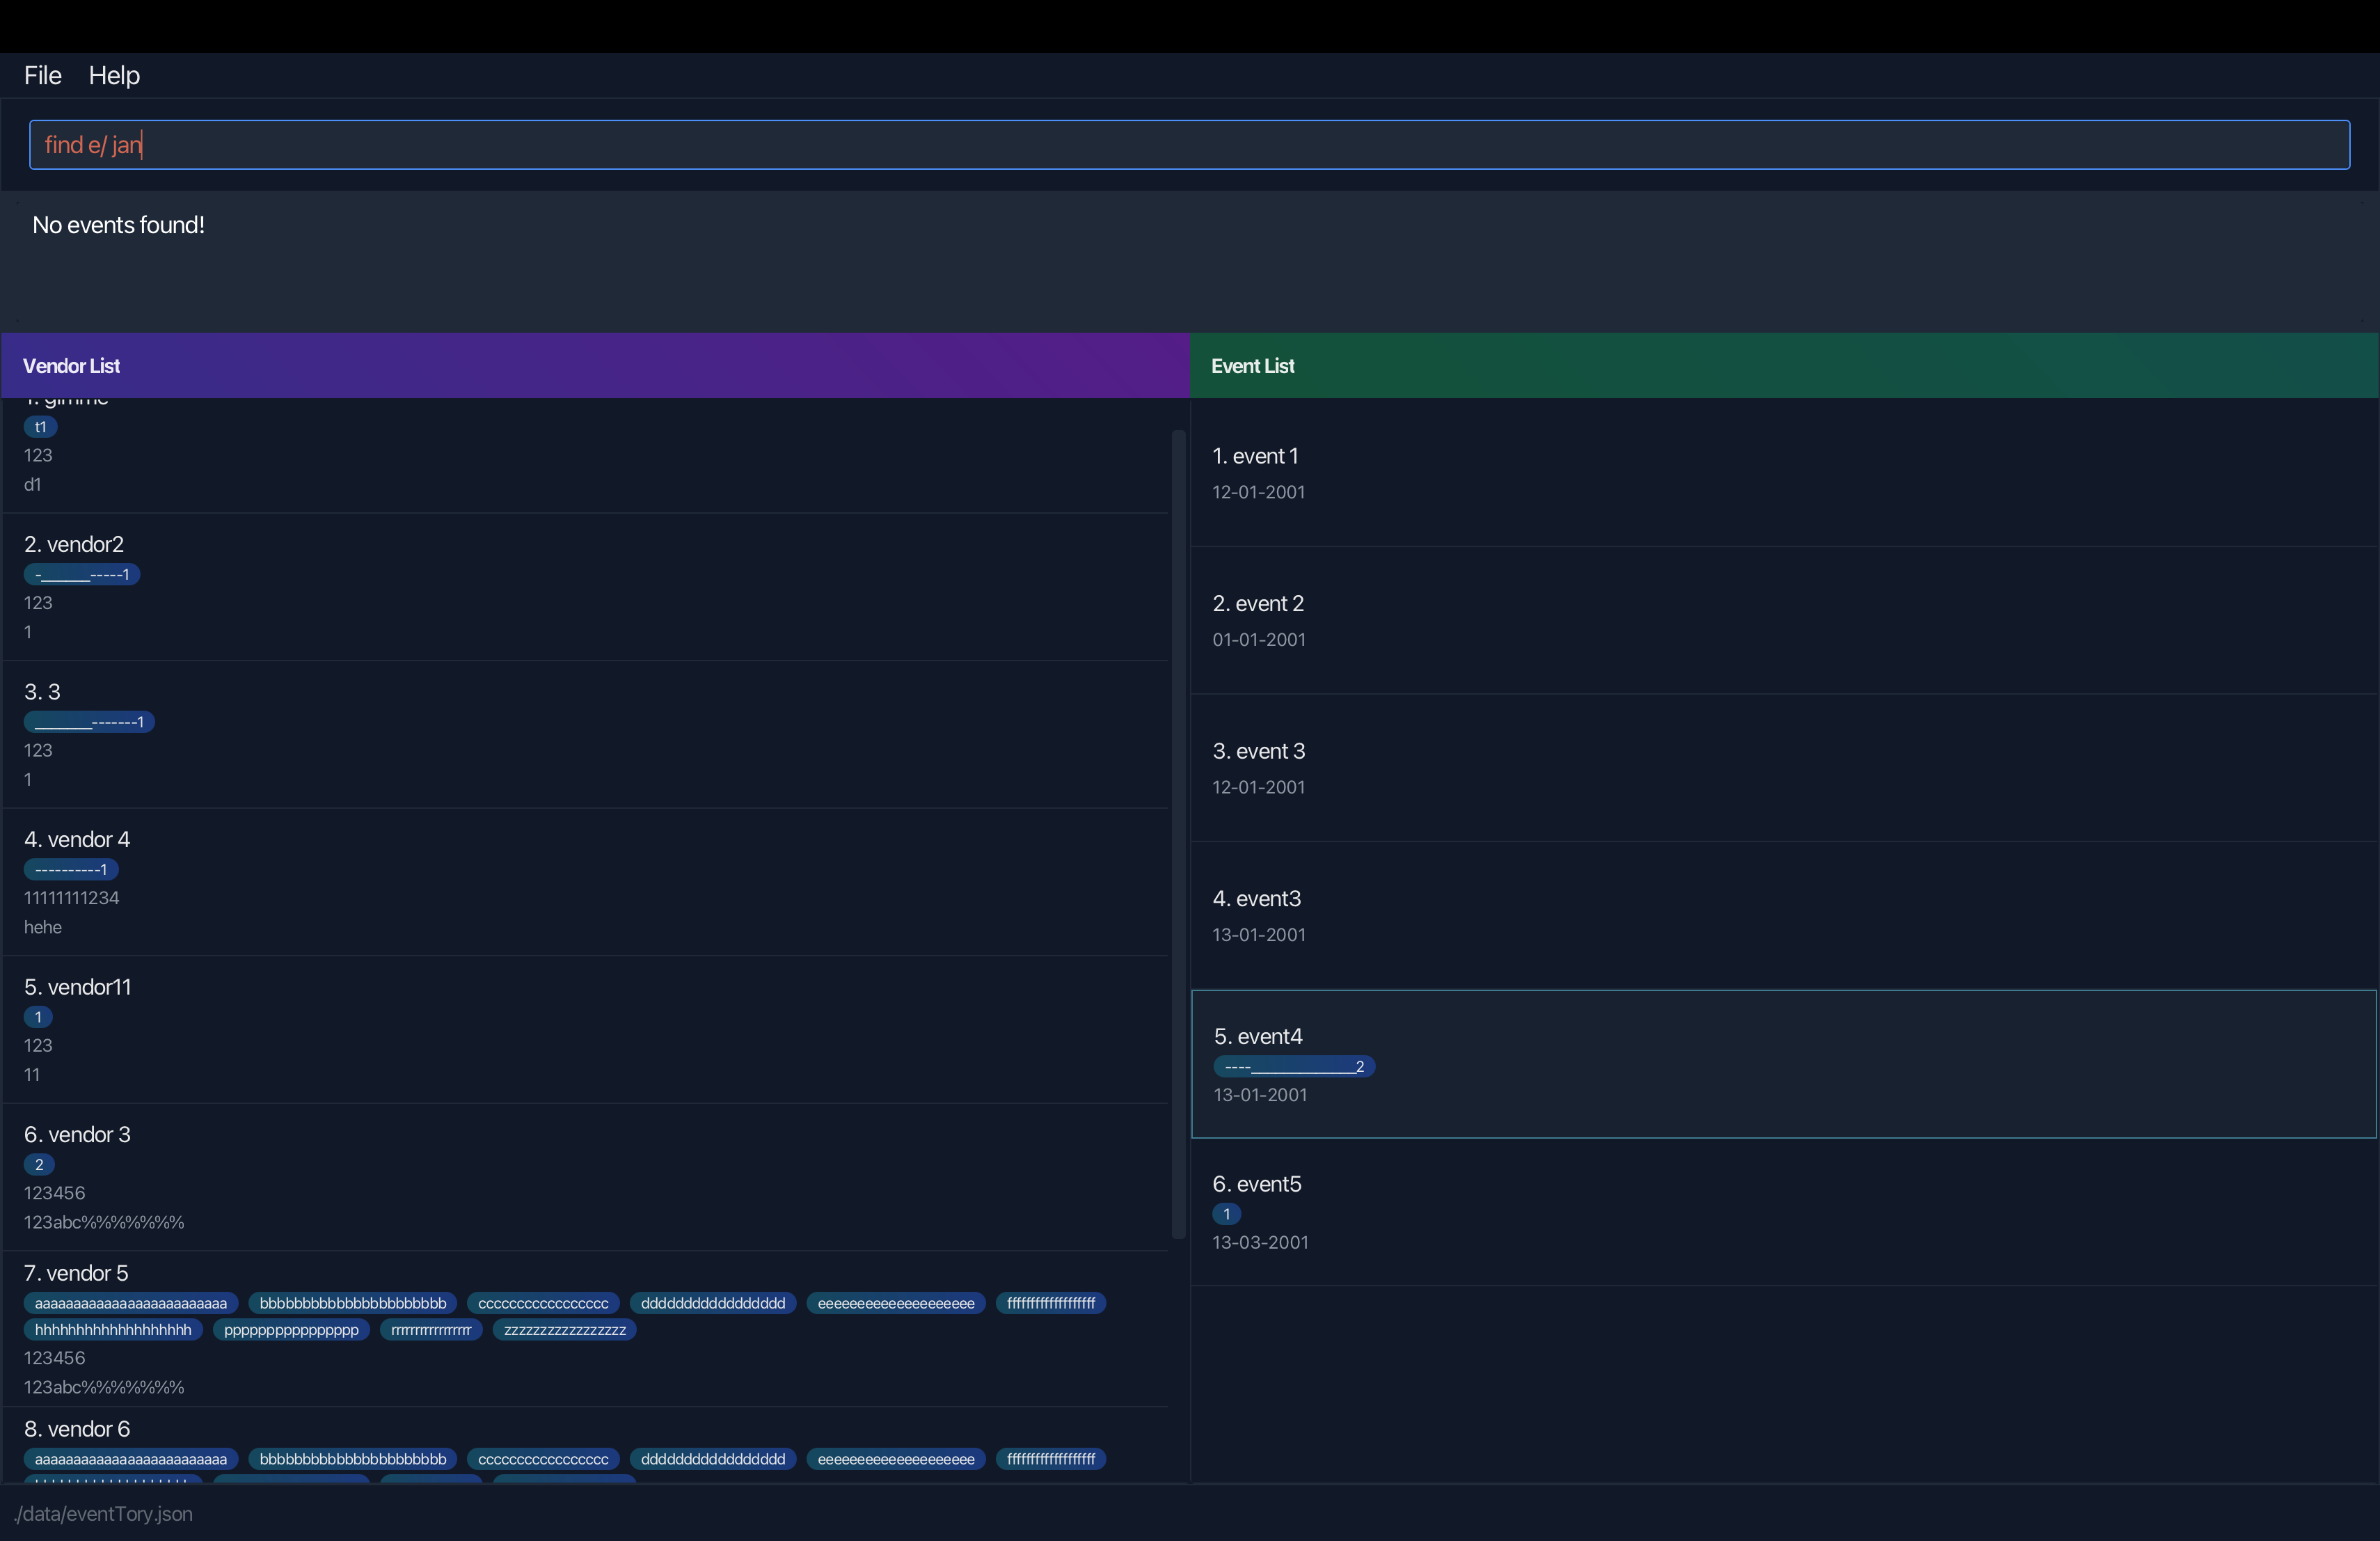Click the Vendor List header
The image size is (2380, 1541).
tap(596, 366)
